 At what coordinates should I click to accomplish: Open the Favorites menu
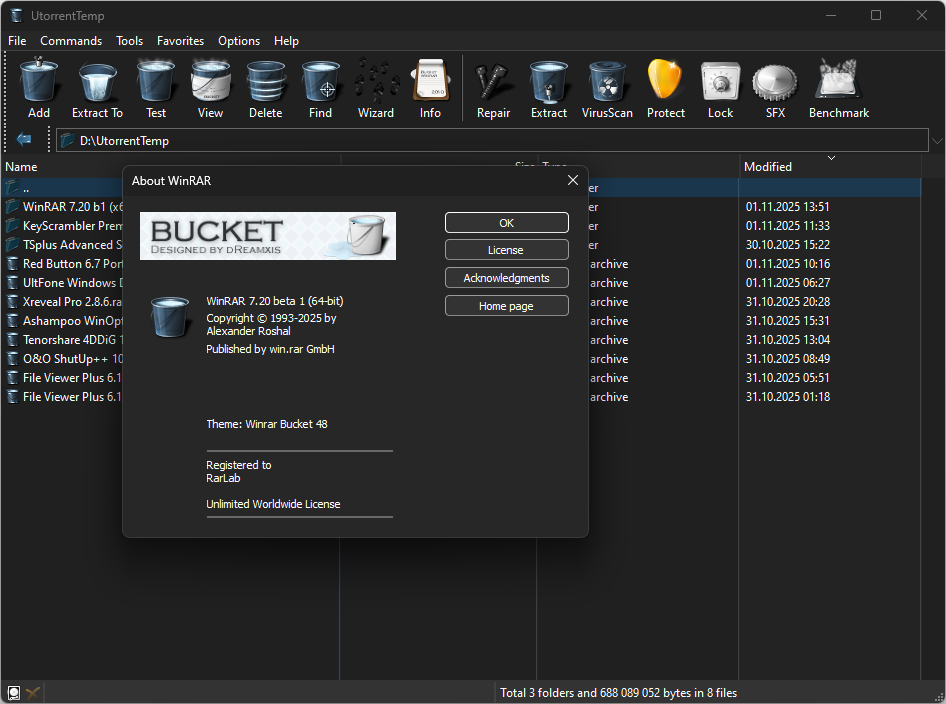click(x=180, y=41)
